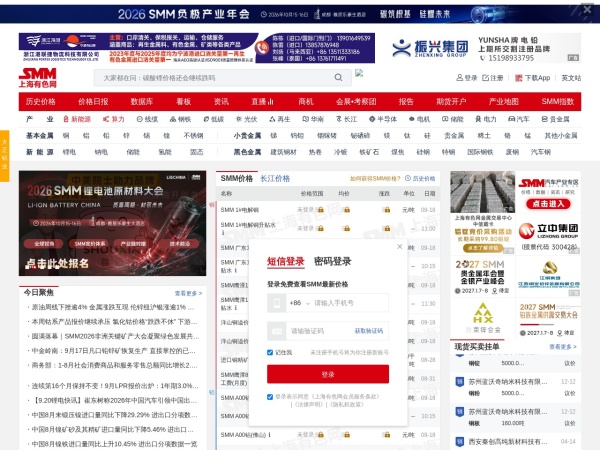The height and width of the screenshot is (450, 600).
Task: Toggle the service terms agreement checkbox
Action: (270, 397)
